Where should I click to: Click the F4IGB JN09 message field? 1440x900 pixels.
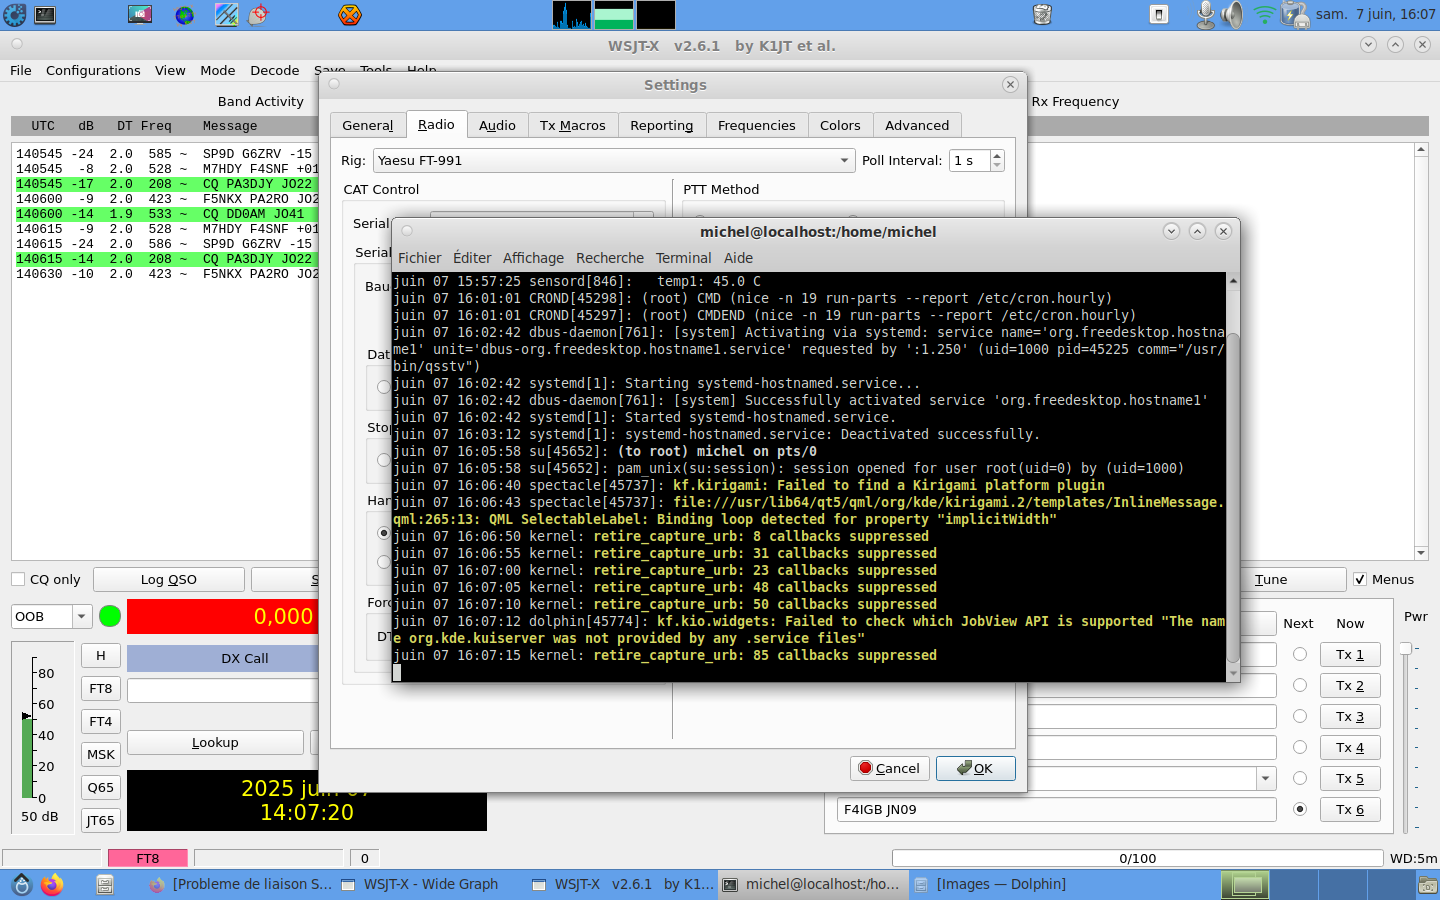(x=1057, y=809)
